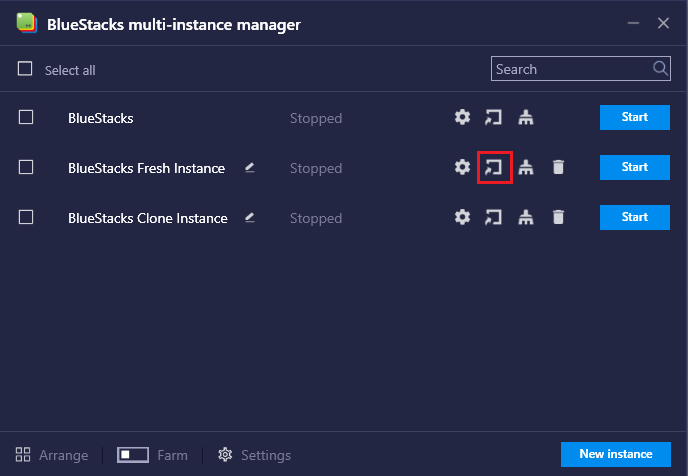Open the Arrange instances option

tap(52, 455)
